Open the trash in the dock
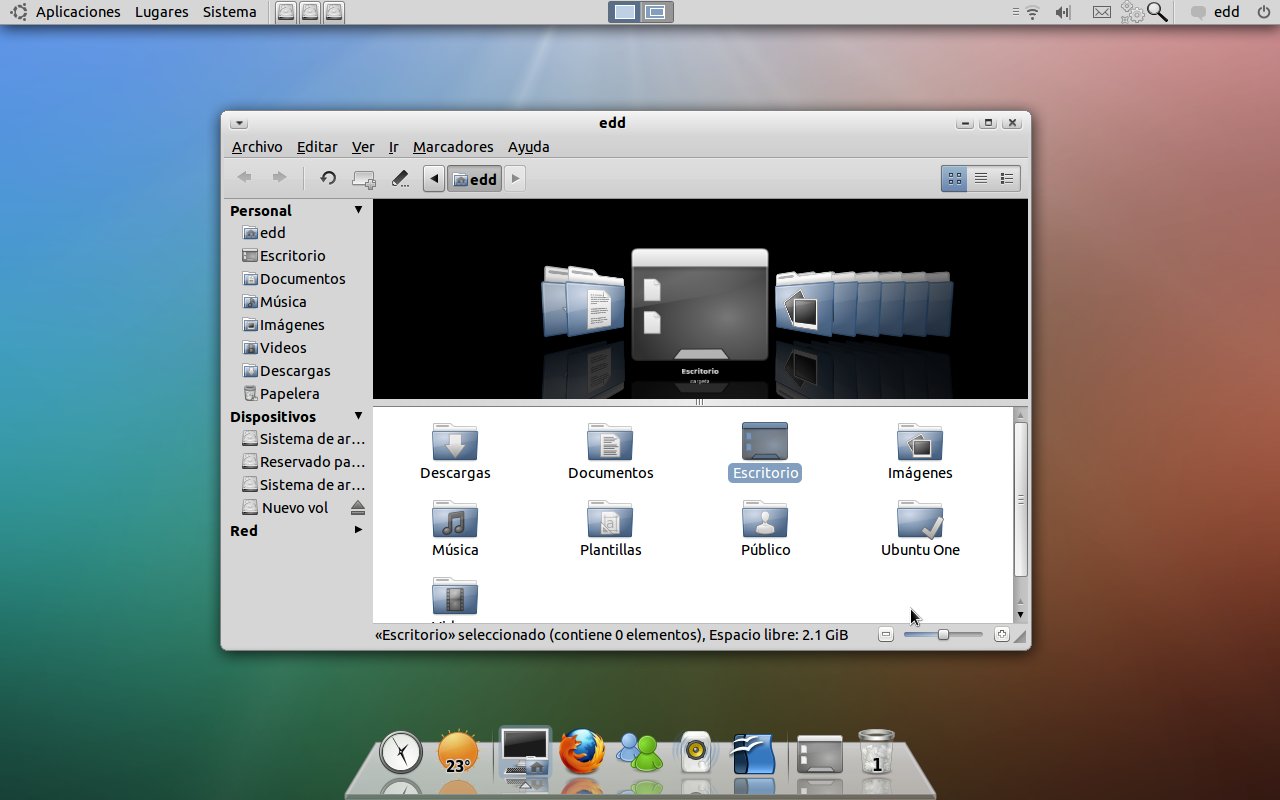1280x800 pixels. [876, 752]
